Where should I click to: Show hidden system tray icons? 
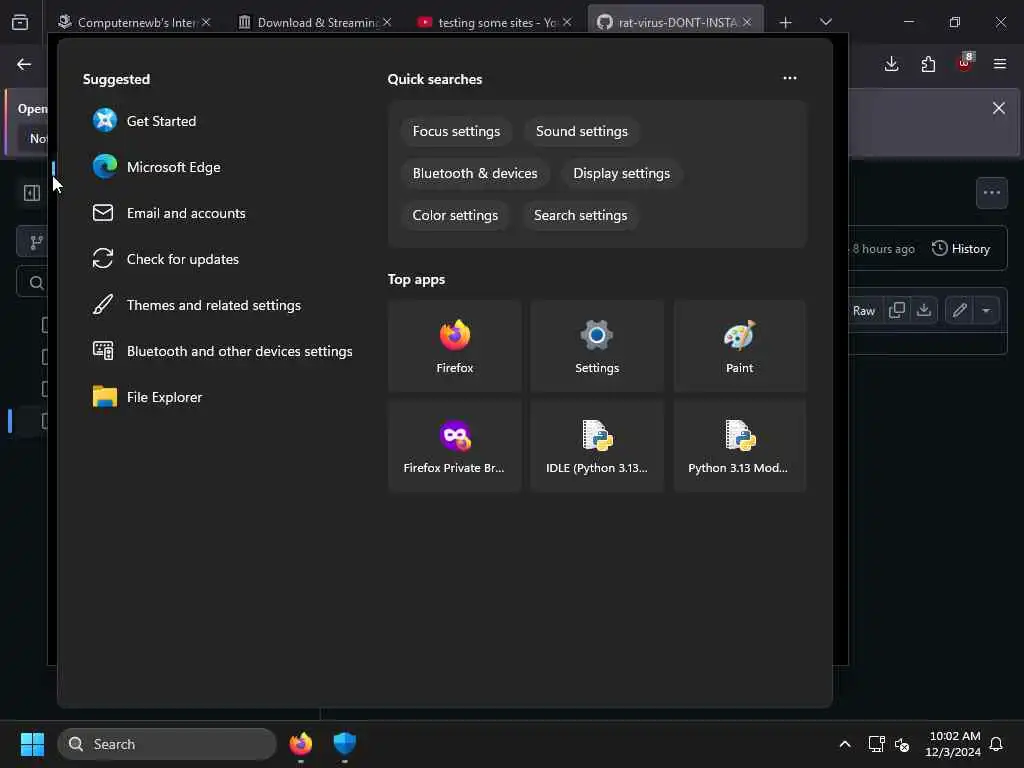pos(844,744)
